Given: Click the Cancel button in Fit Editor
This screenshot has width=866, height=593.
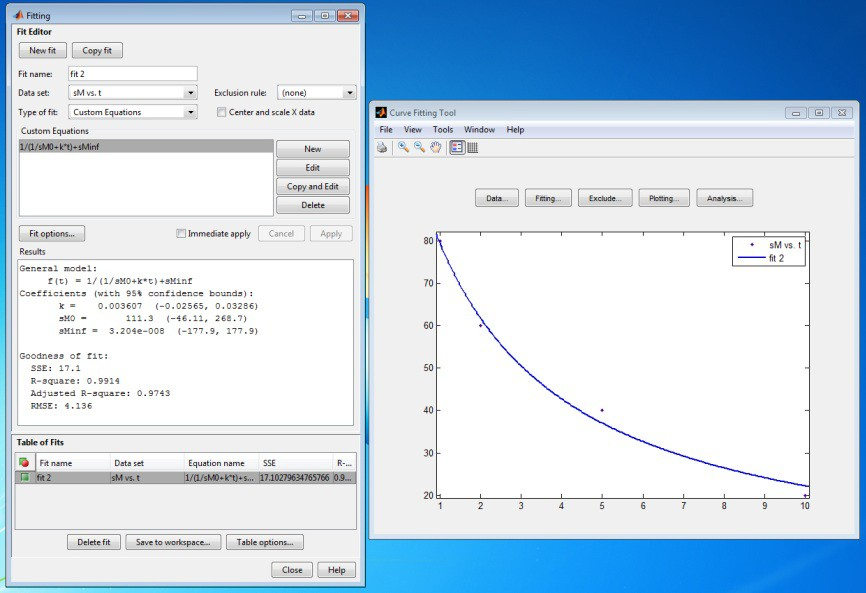Looking at the screenshot, I should click(x=281, y=234).
